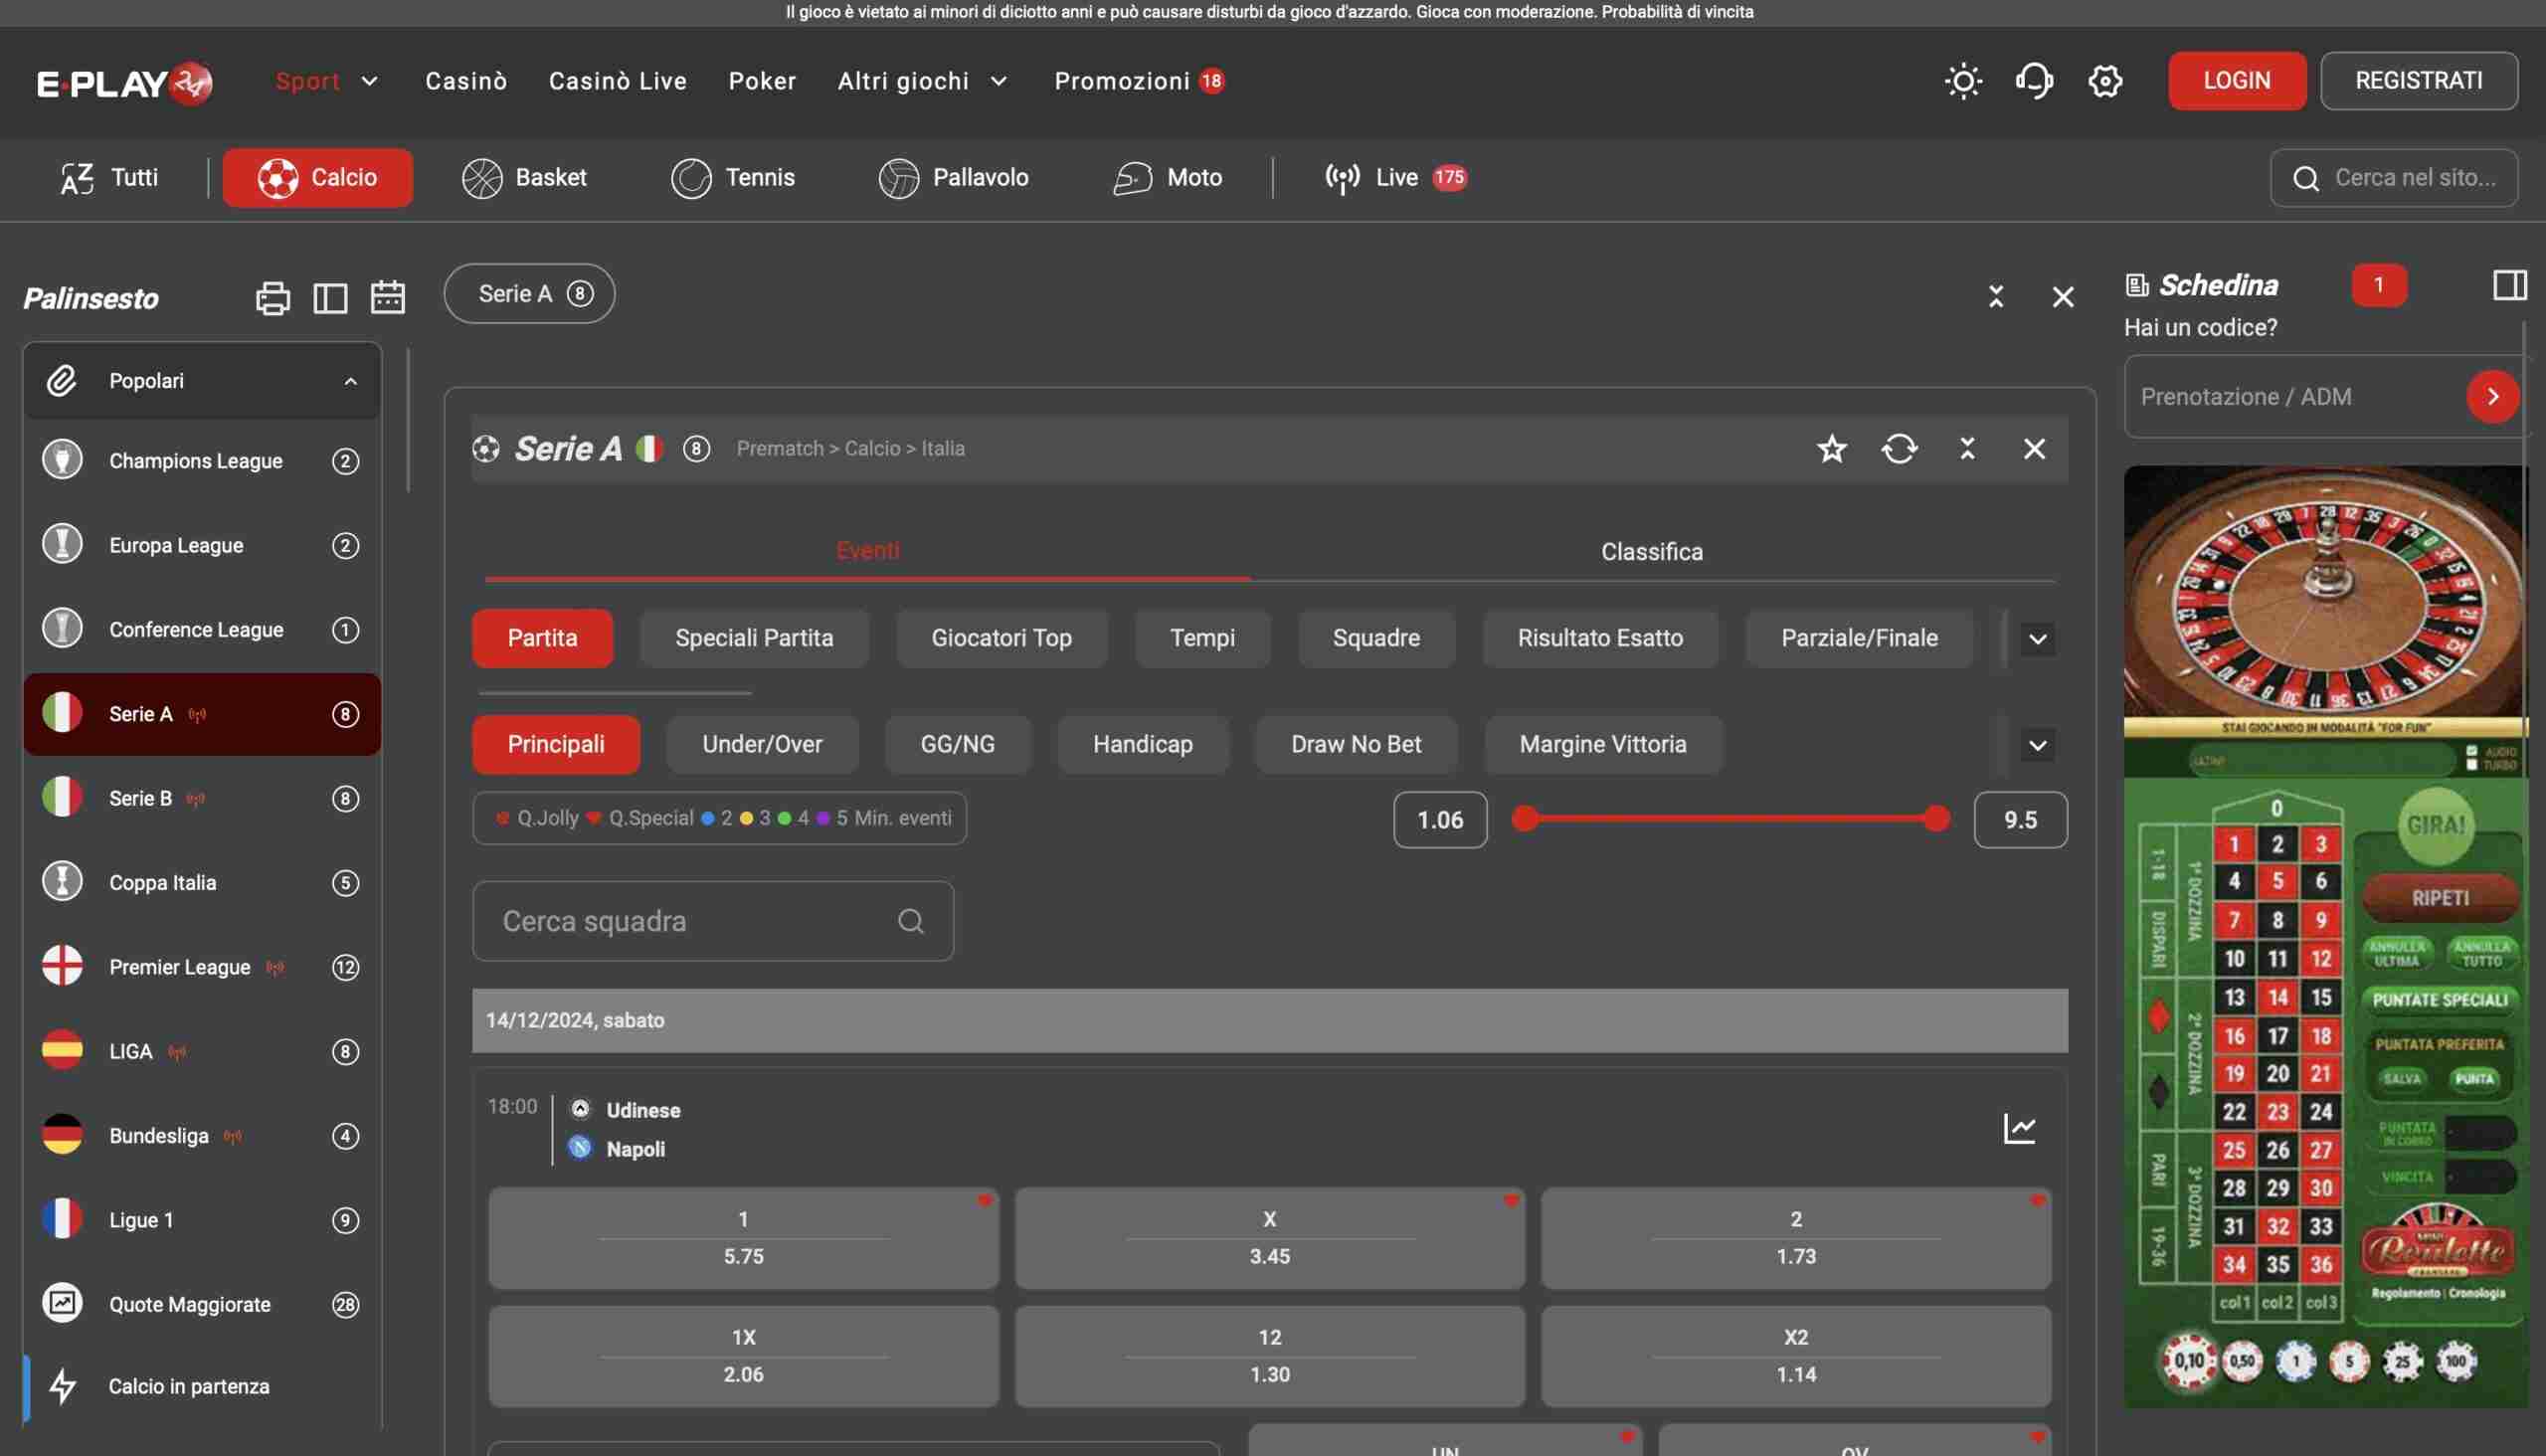
Task: Close the Serie A panel
Action: point(2034,448)
